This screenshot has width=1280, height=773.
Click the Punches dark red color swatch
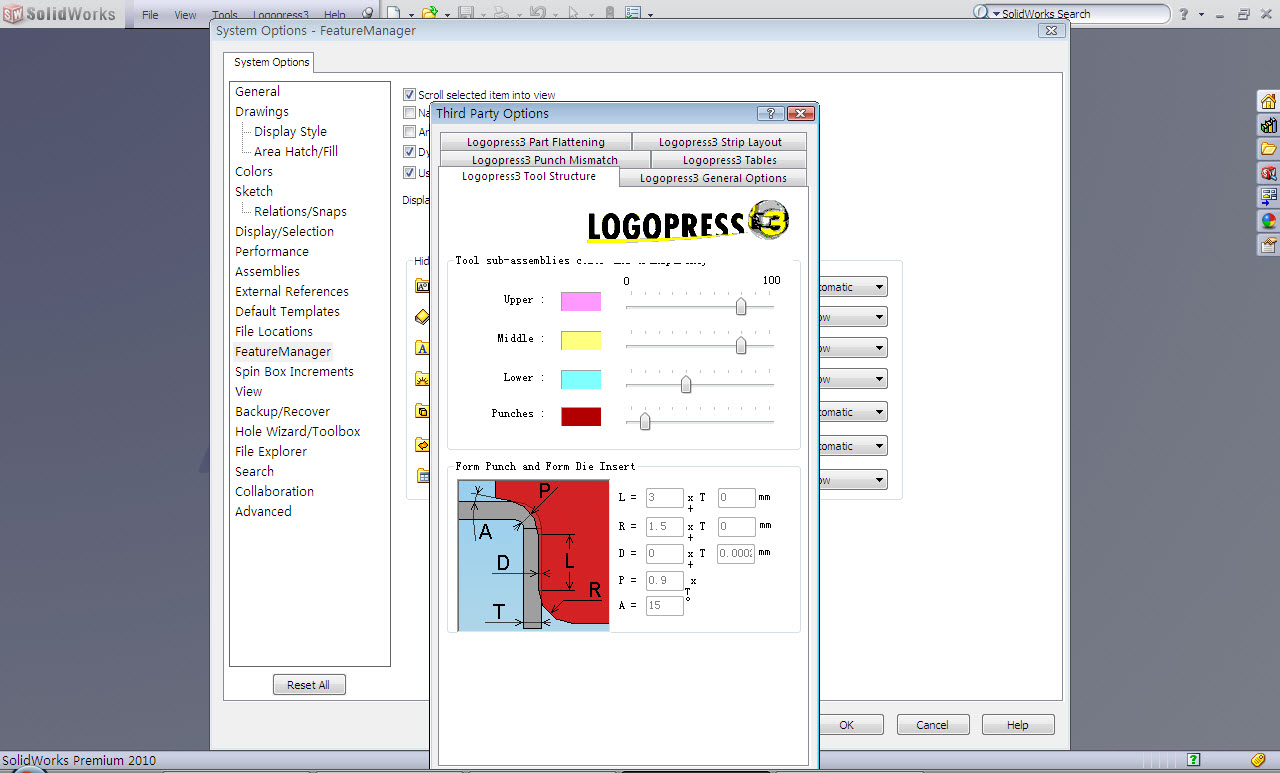(581, 416)
